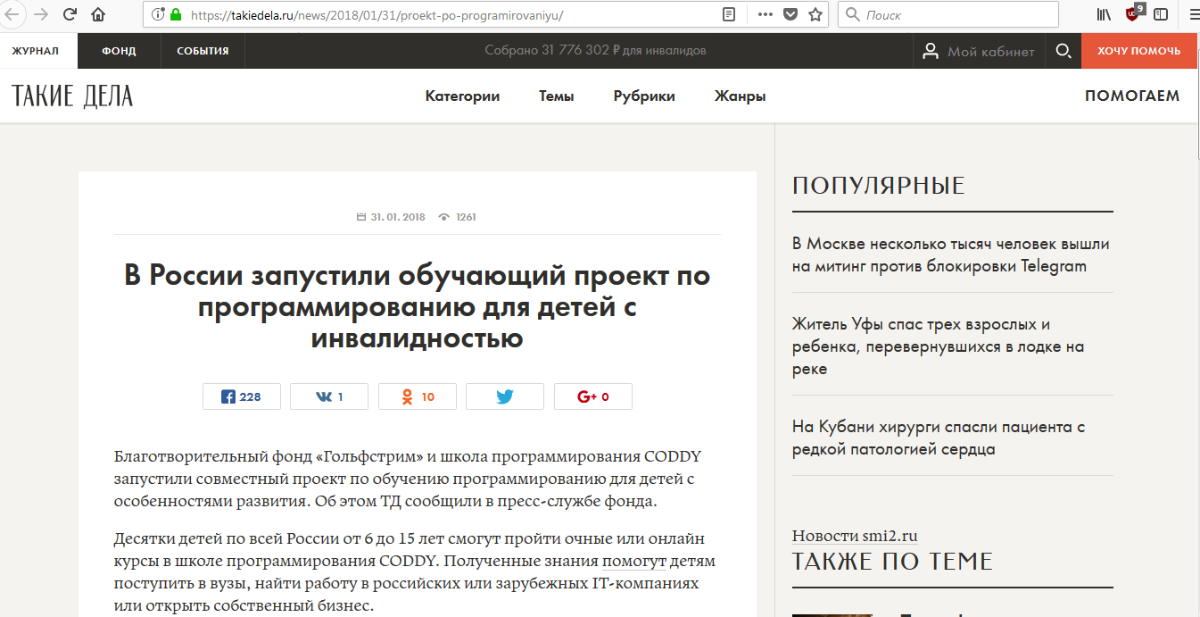Click the eye views icon beside 1261
This screenshot has height=617, width=1200.
tap(445, 216)
